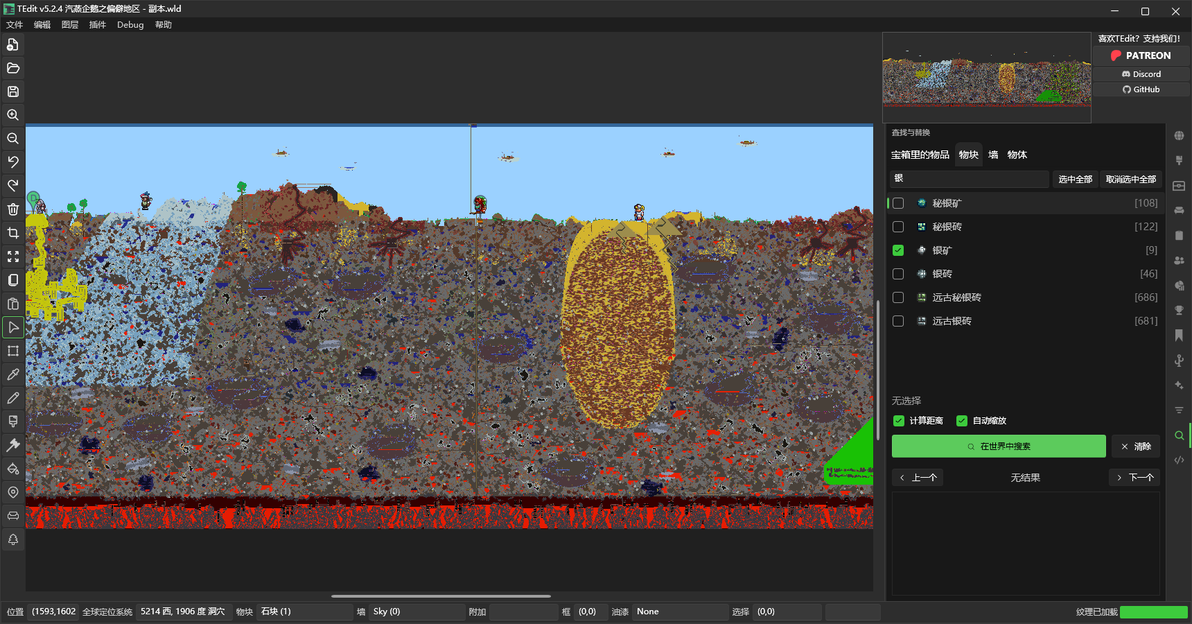The image size is (1192, 624).
Task: Switch to the 墙 tab
Action: [x=993, y=155]
